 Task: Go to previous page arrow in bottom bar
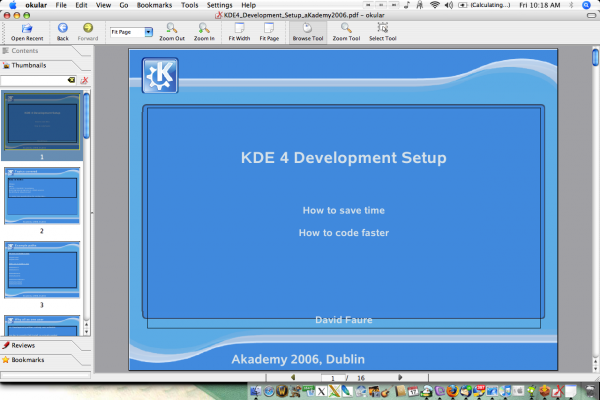click(293, 377)
